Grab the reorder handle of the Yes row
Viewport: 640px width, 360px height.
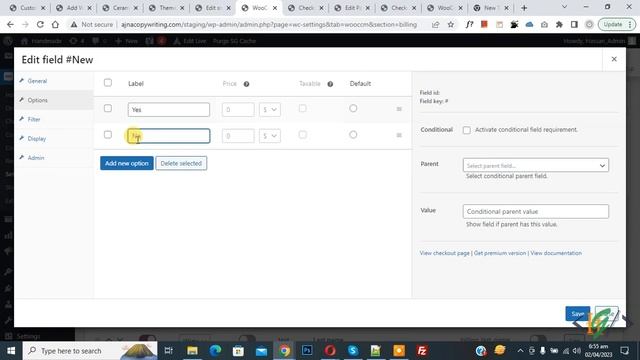399,109
